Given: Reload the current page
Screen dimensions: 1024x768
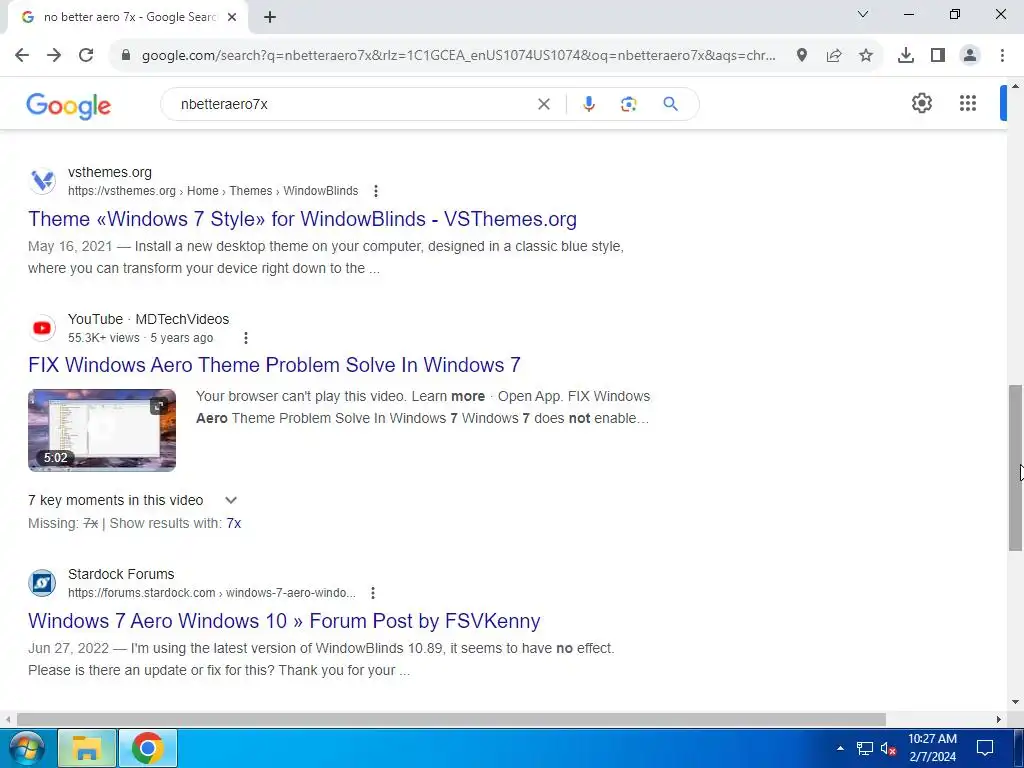Looking at the screenshot, I should [x=86, y=56].
